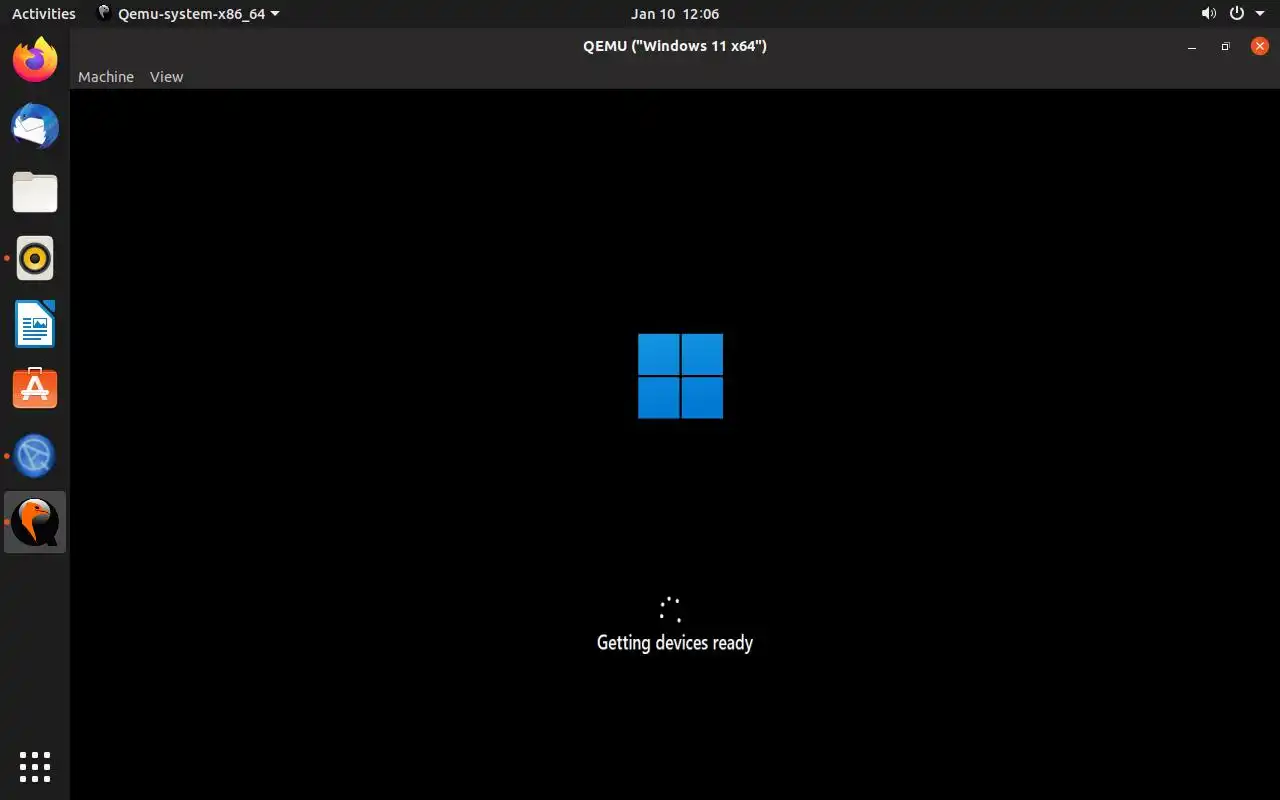Open the View menu
The image size is (1280, 800).
tap(166, 77)
